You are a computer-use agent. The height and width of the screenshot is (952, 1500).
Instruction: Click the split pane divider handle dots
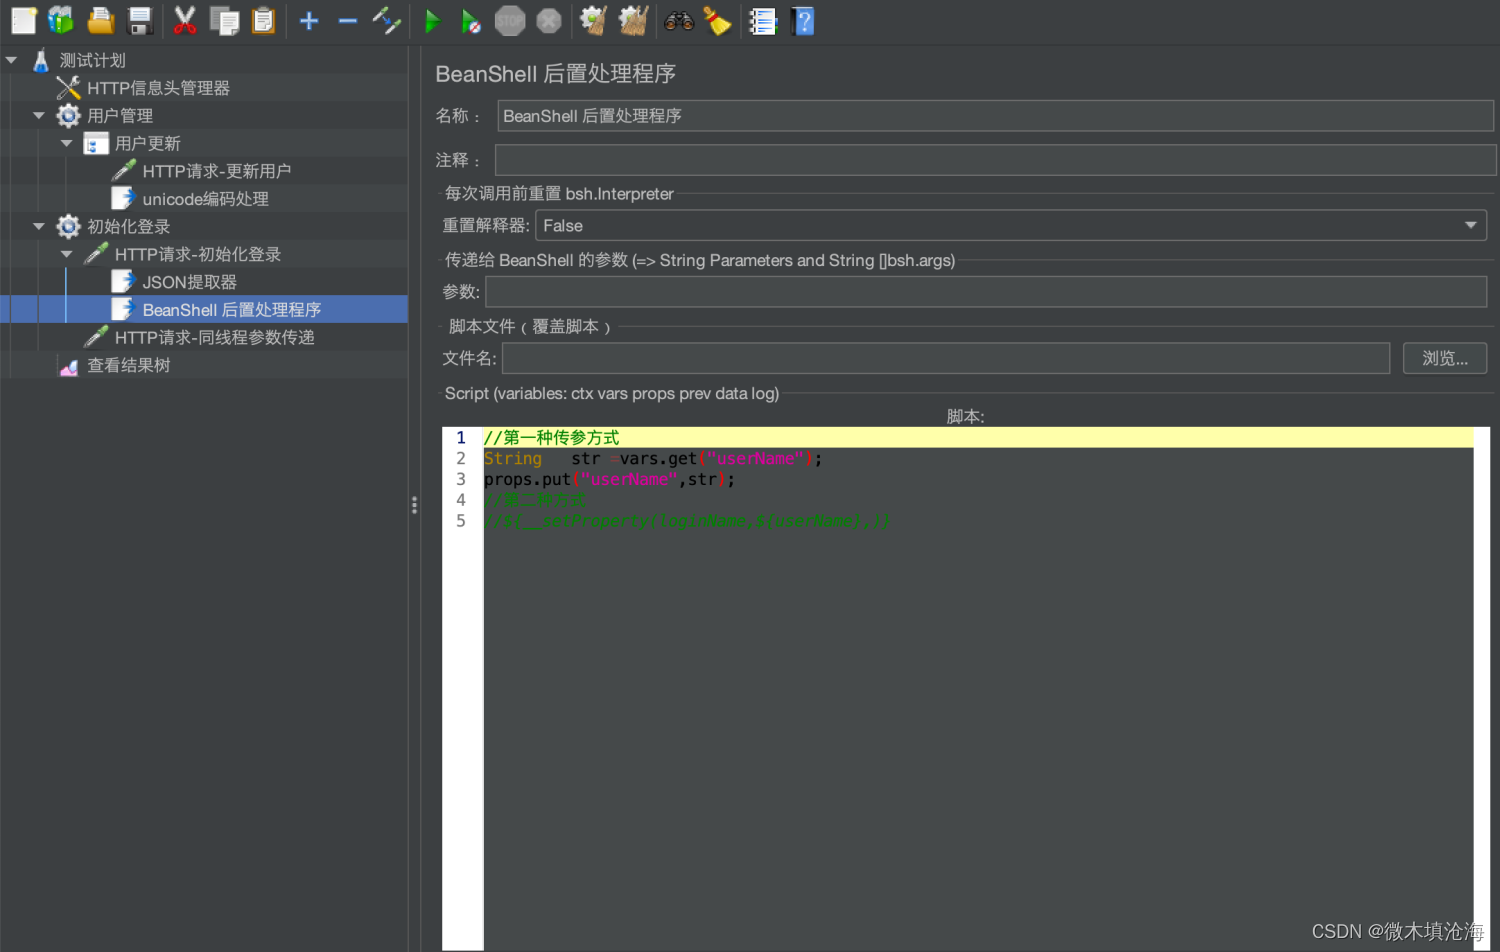(x=414, y=505)
